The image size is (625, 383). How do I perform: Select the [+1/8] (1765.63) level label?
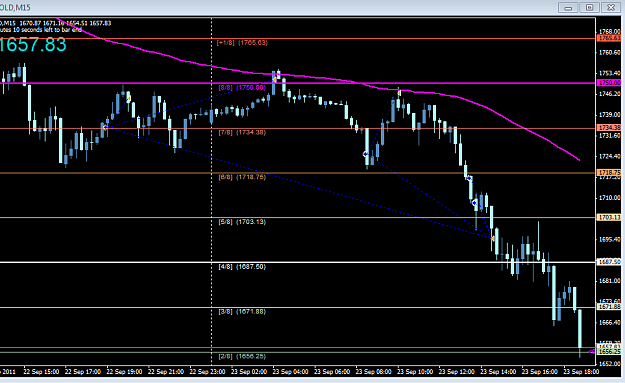click(242, 43)
